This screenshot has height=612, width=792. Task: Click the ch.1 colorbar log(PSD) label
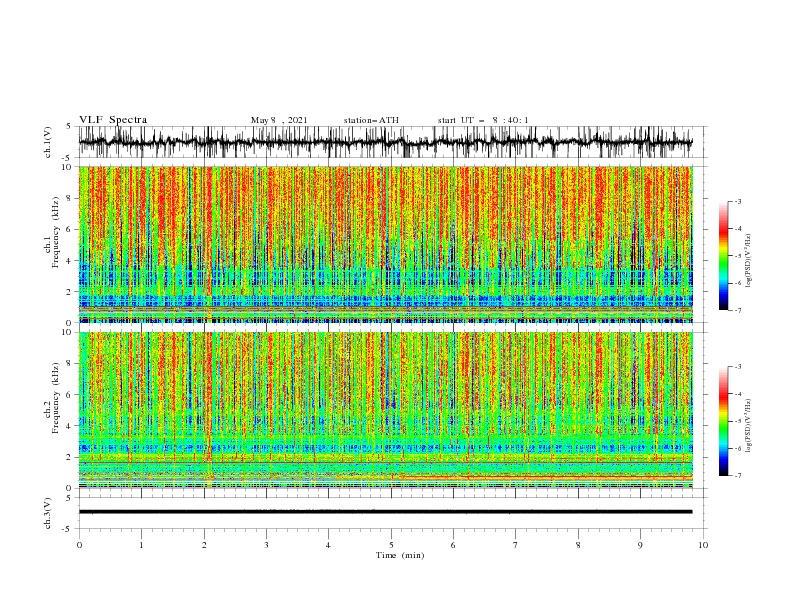click(x=748, y=261)
